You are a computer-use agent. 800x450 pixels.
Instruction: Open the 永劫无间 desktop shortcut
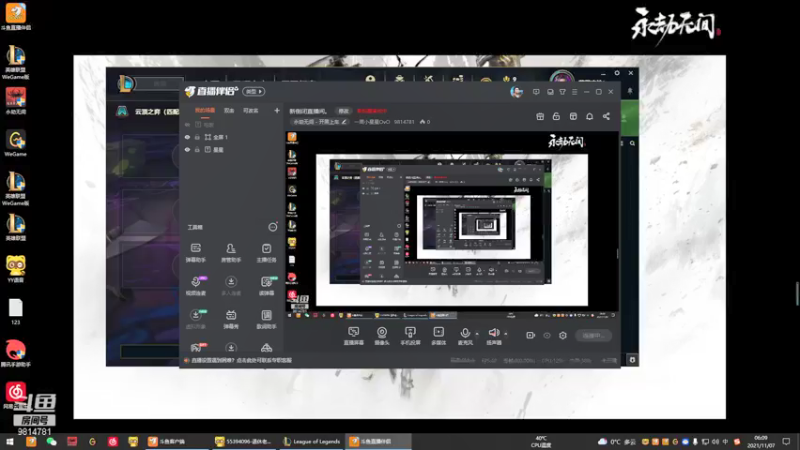point(15,101)
